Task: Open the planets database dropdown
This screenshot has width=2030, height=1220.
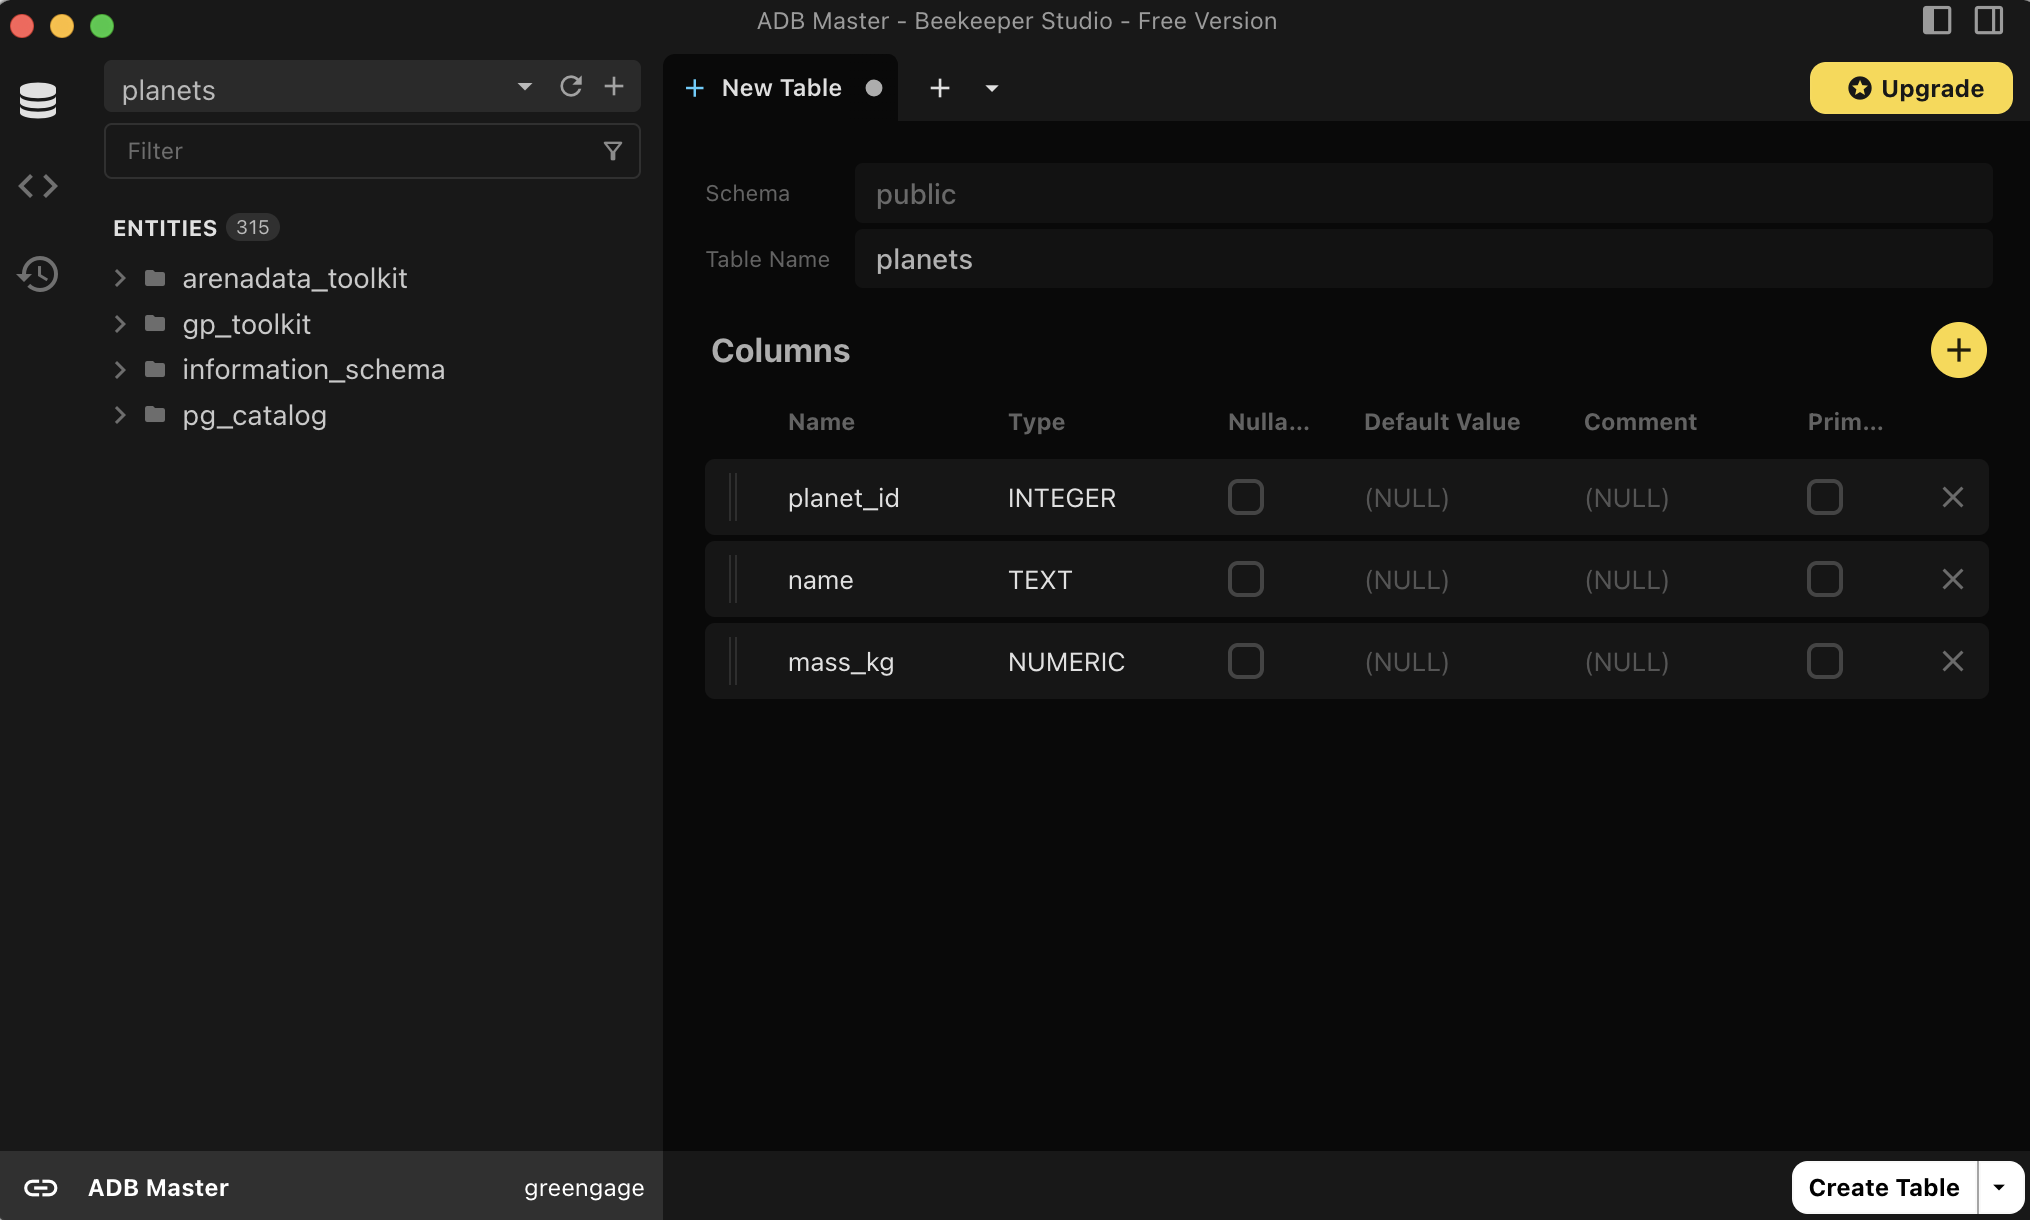Action: [x=525, y=87]
